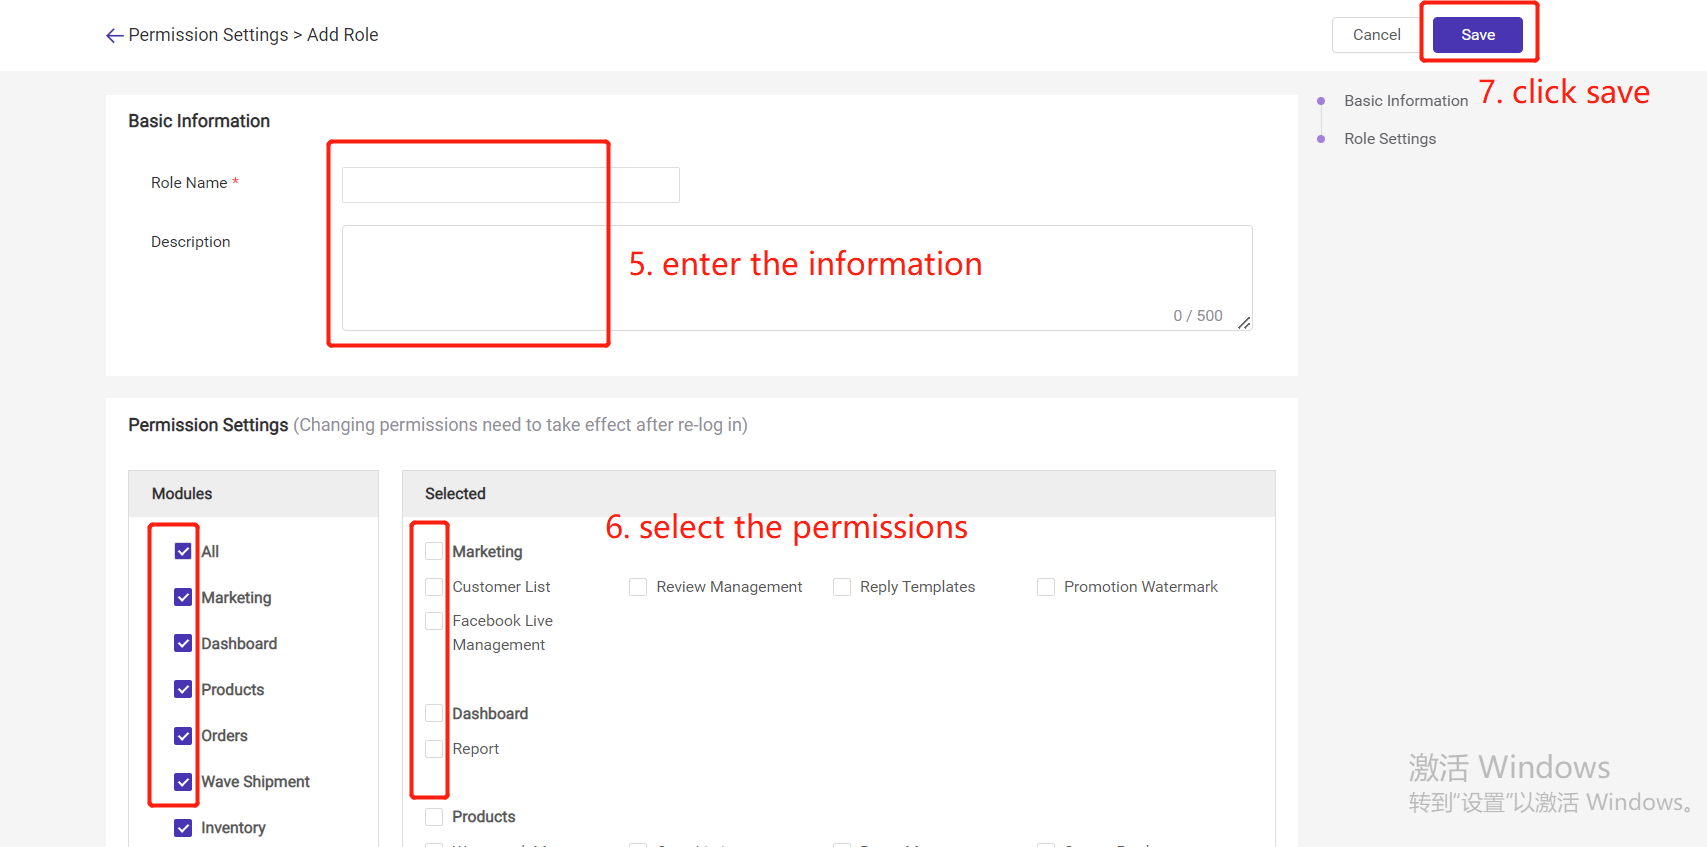Click the Basic Information anchor dot

click(x=1321, y=101)
